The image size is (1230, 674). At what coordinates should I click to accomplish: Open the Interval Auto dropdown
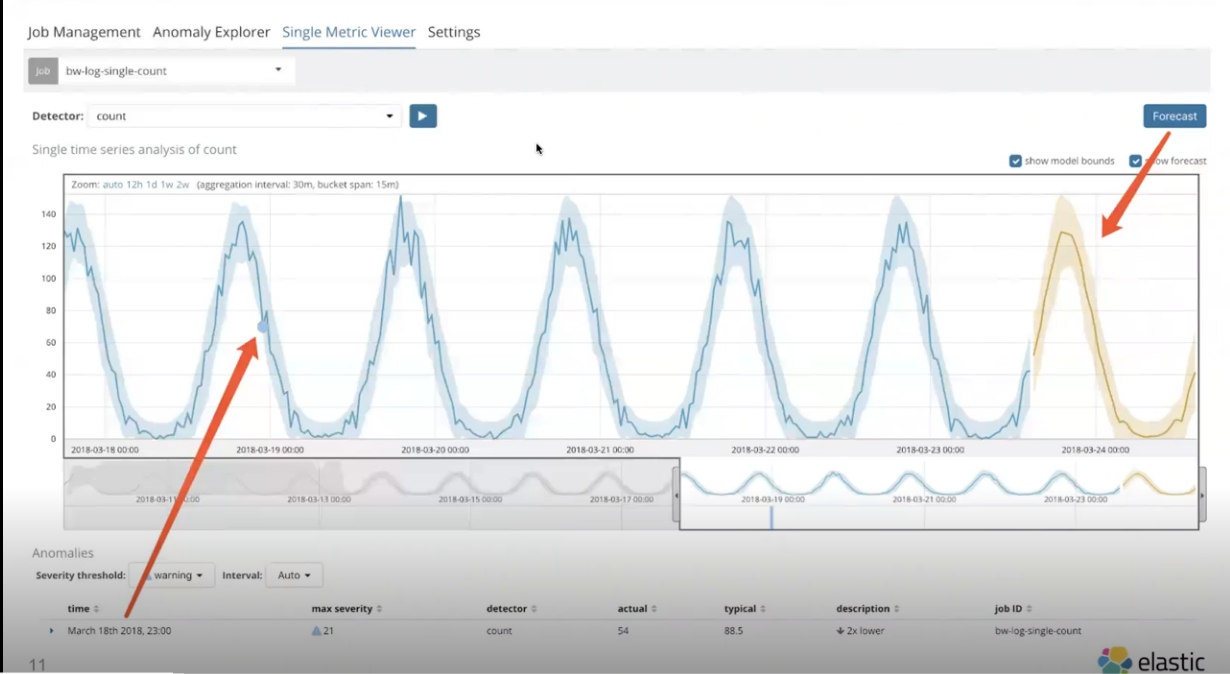point(294,575)
